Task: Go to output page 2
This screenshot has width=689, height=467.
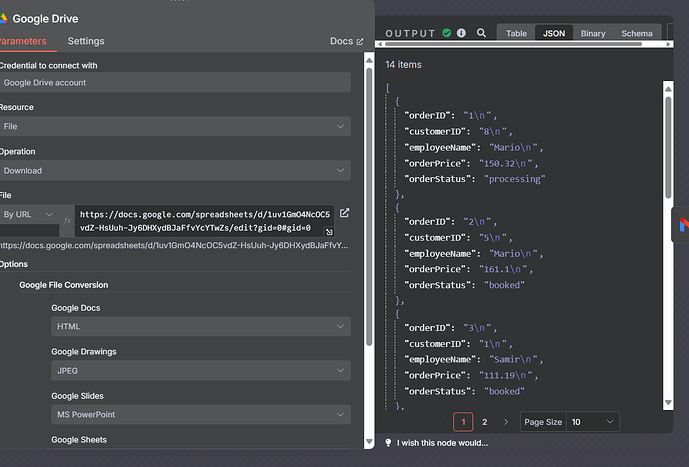Action: (484, 422)
